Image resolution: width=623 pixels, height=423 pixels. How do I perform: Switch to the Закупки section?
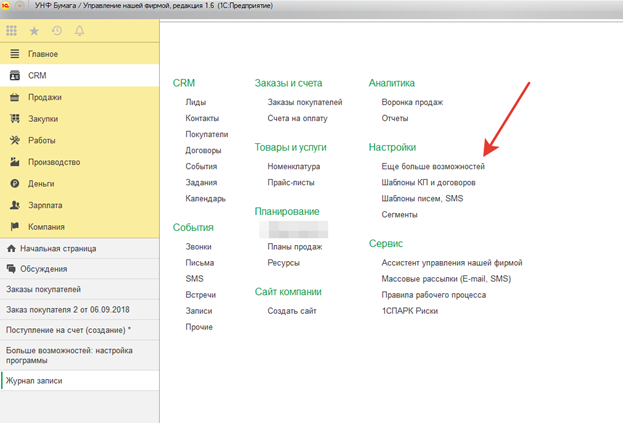click(79, 119)
